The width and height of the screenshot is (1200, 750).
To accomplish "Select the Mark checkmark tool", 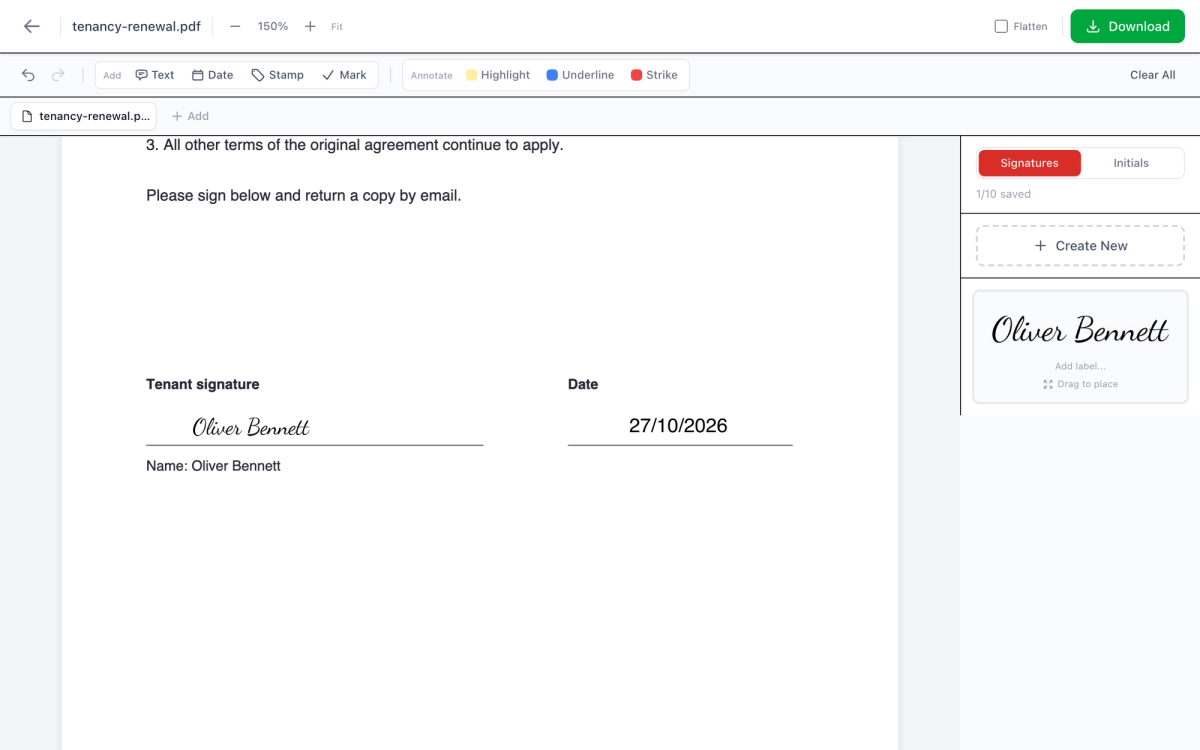I will pos(344,75).
